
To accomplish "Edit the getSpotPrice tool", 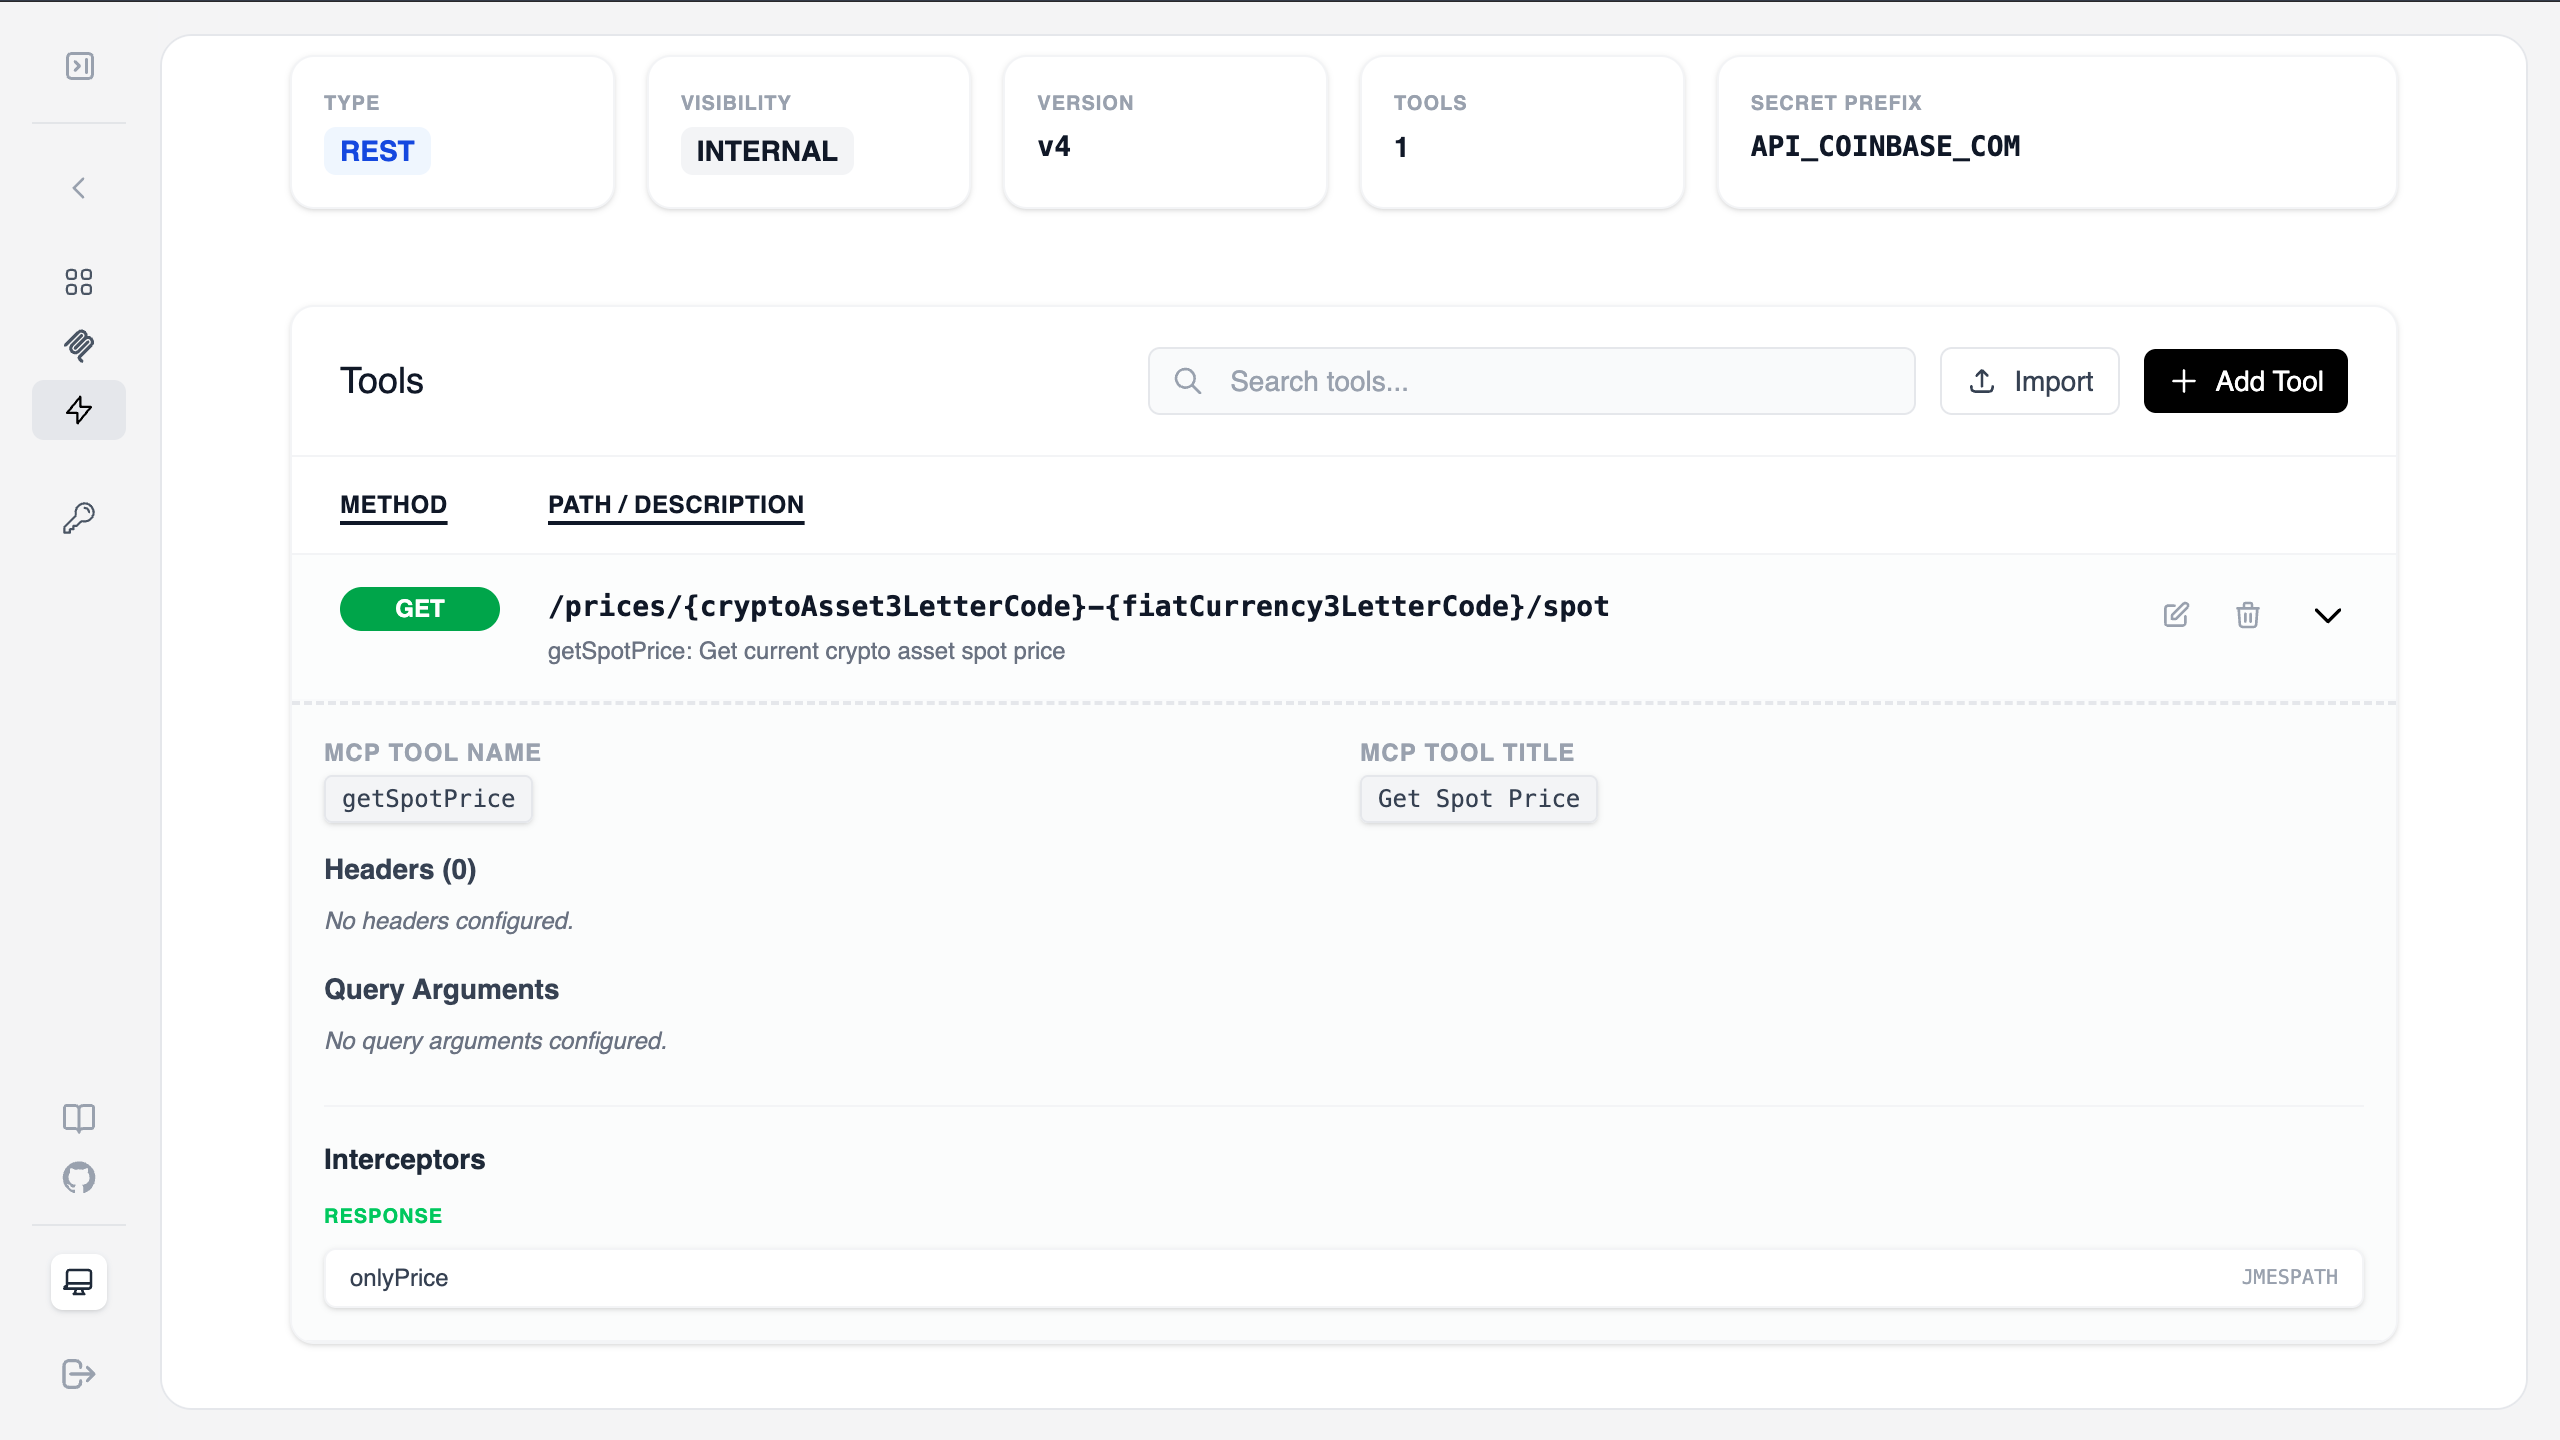I will pyautogui.click(x=2176, y=615).
